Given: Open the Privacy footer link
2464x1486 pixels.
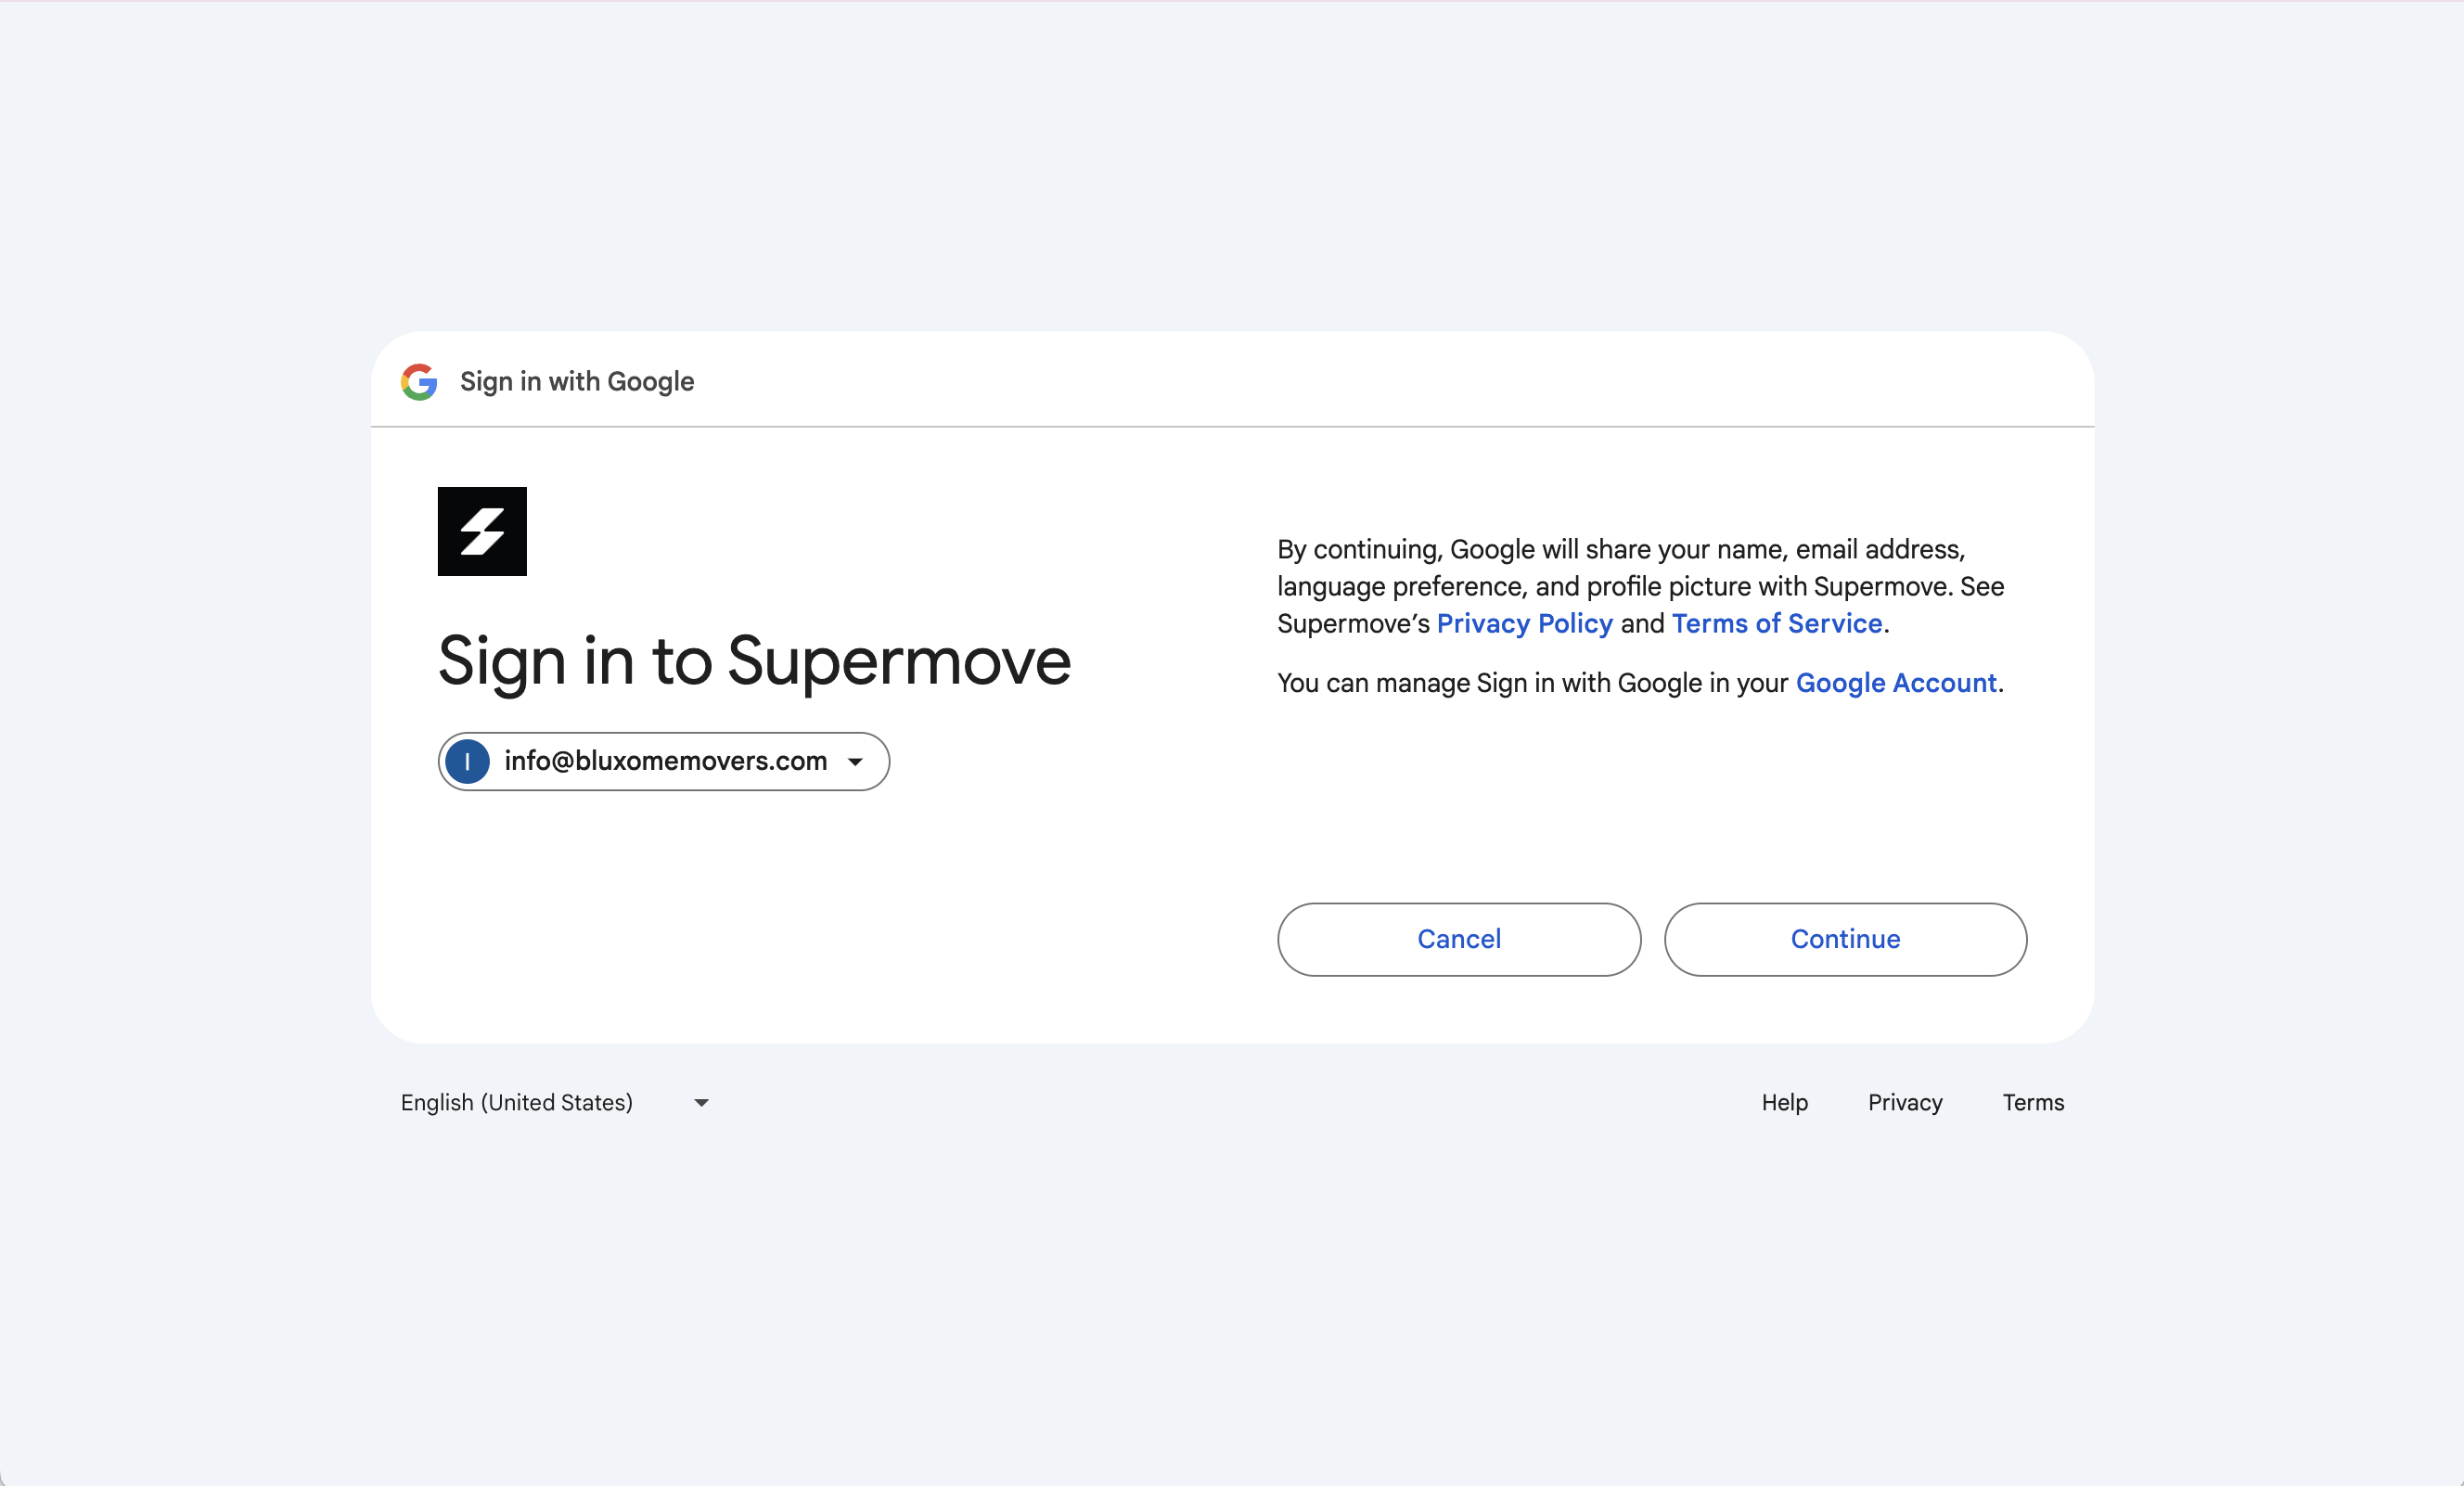Looking at the screenshot, I should coord(1905,1102).
